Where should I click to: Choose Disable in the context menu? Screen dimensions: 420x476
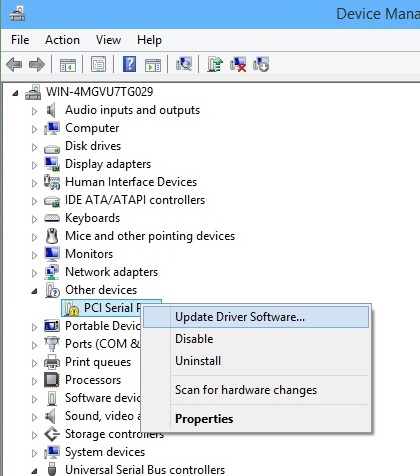pos(256,339)
